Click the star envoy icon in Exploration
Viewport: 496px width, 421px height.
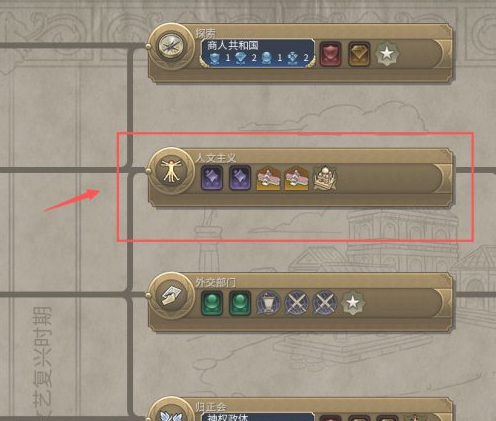tap(387, 53)
